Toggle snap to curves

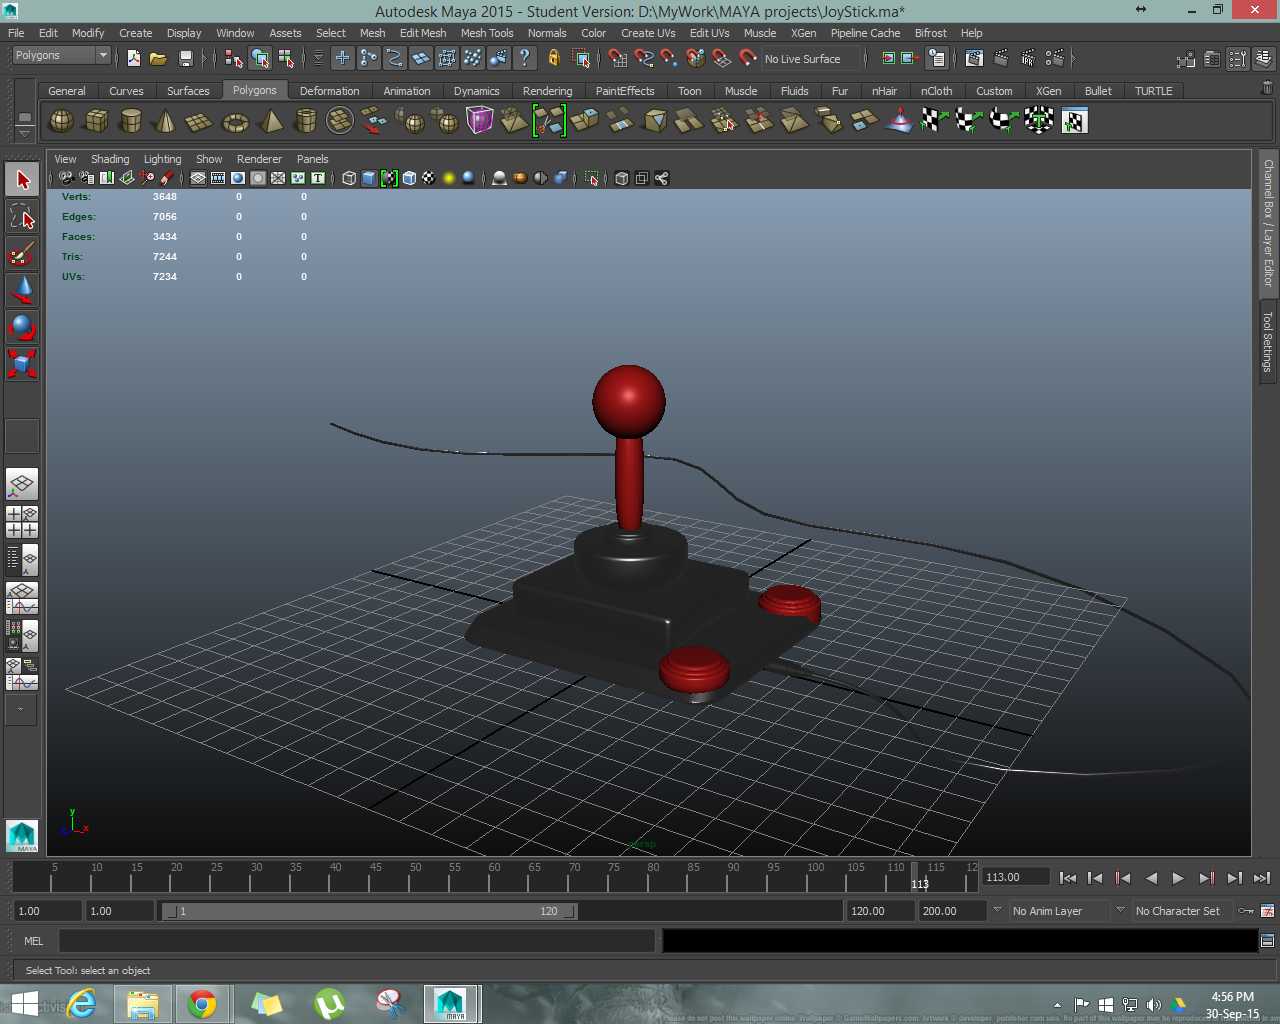(x=644, y=58)
